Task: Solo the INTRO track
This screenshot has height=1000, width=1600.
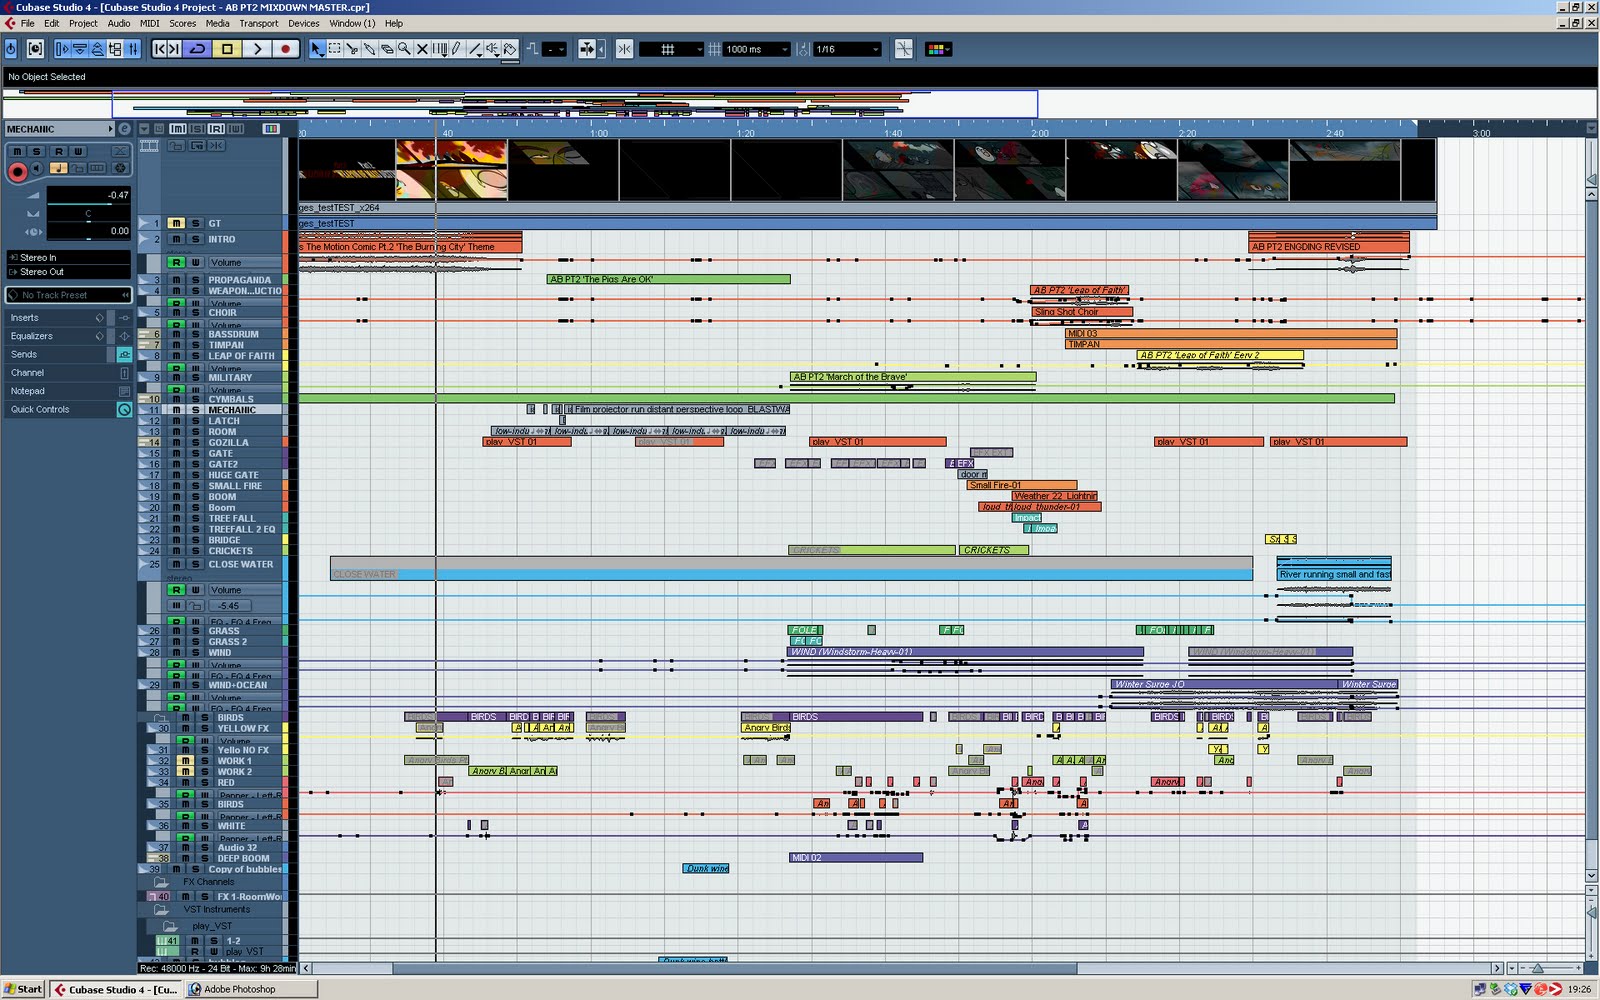Action: [195, 240]
